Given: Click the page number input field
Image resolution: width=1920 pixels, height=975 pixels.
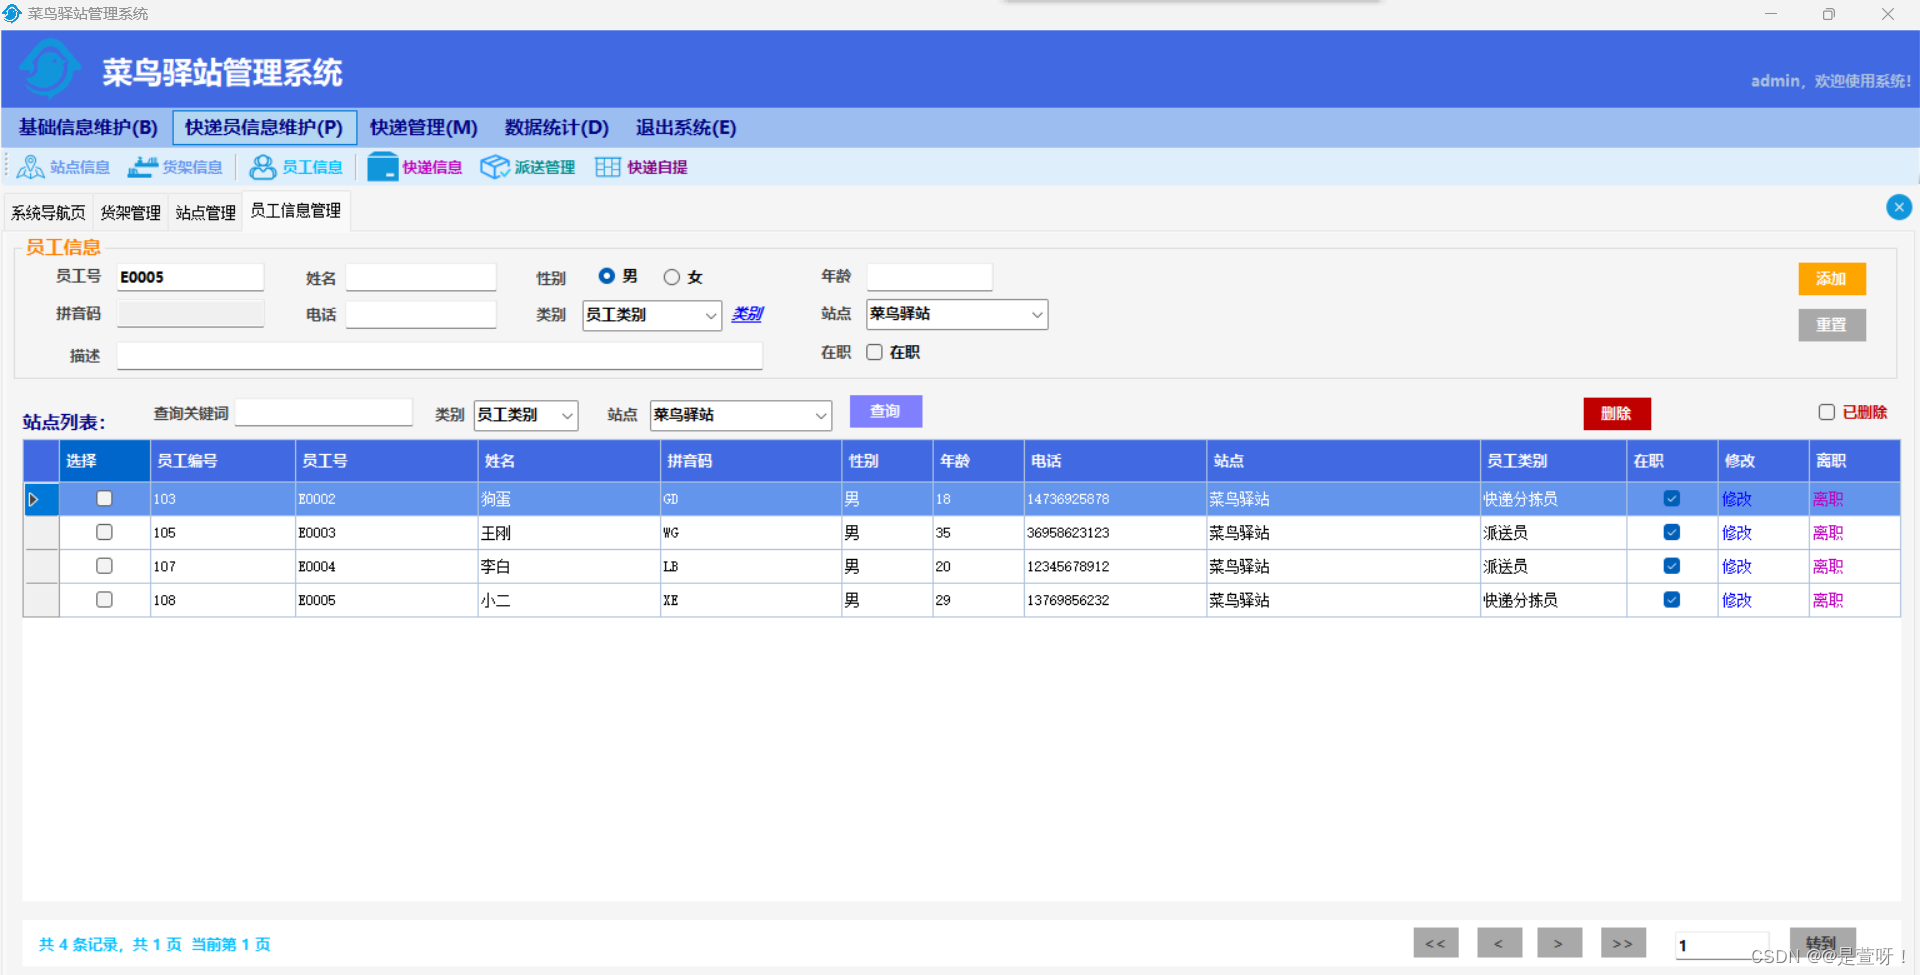Looking at the screenshot, I should pyautogui.click(x=1723, y=945).
